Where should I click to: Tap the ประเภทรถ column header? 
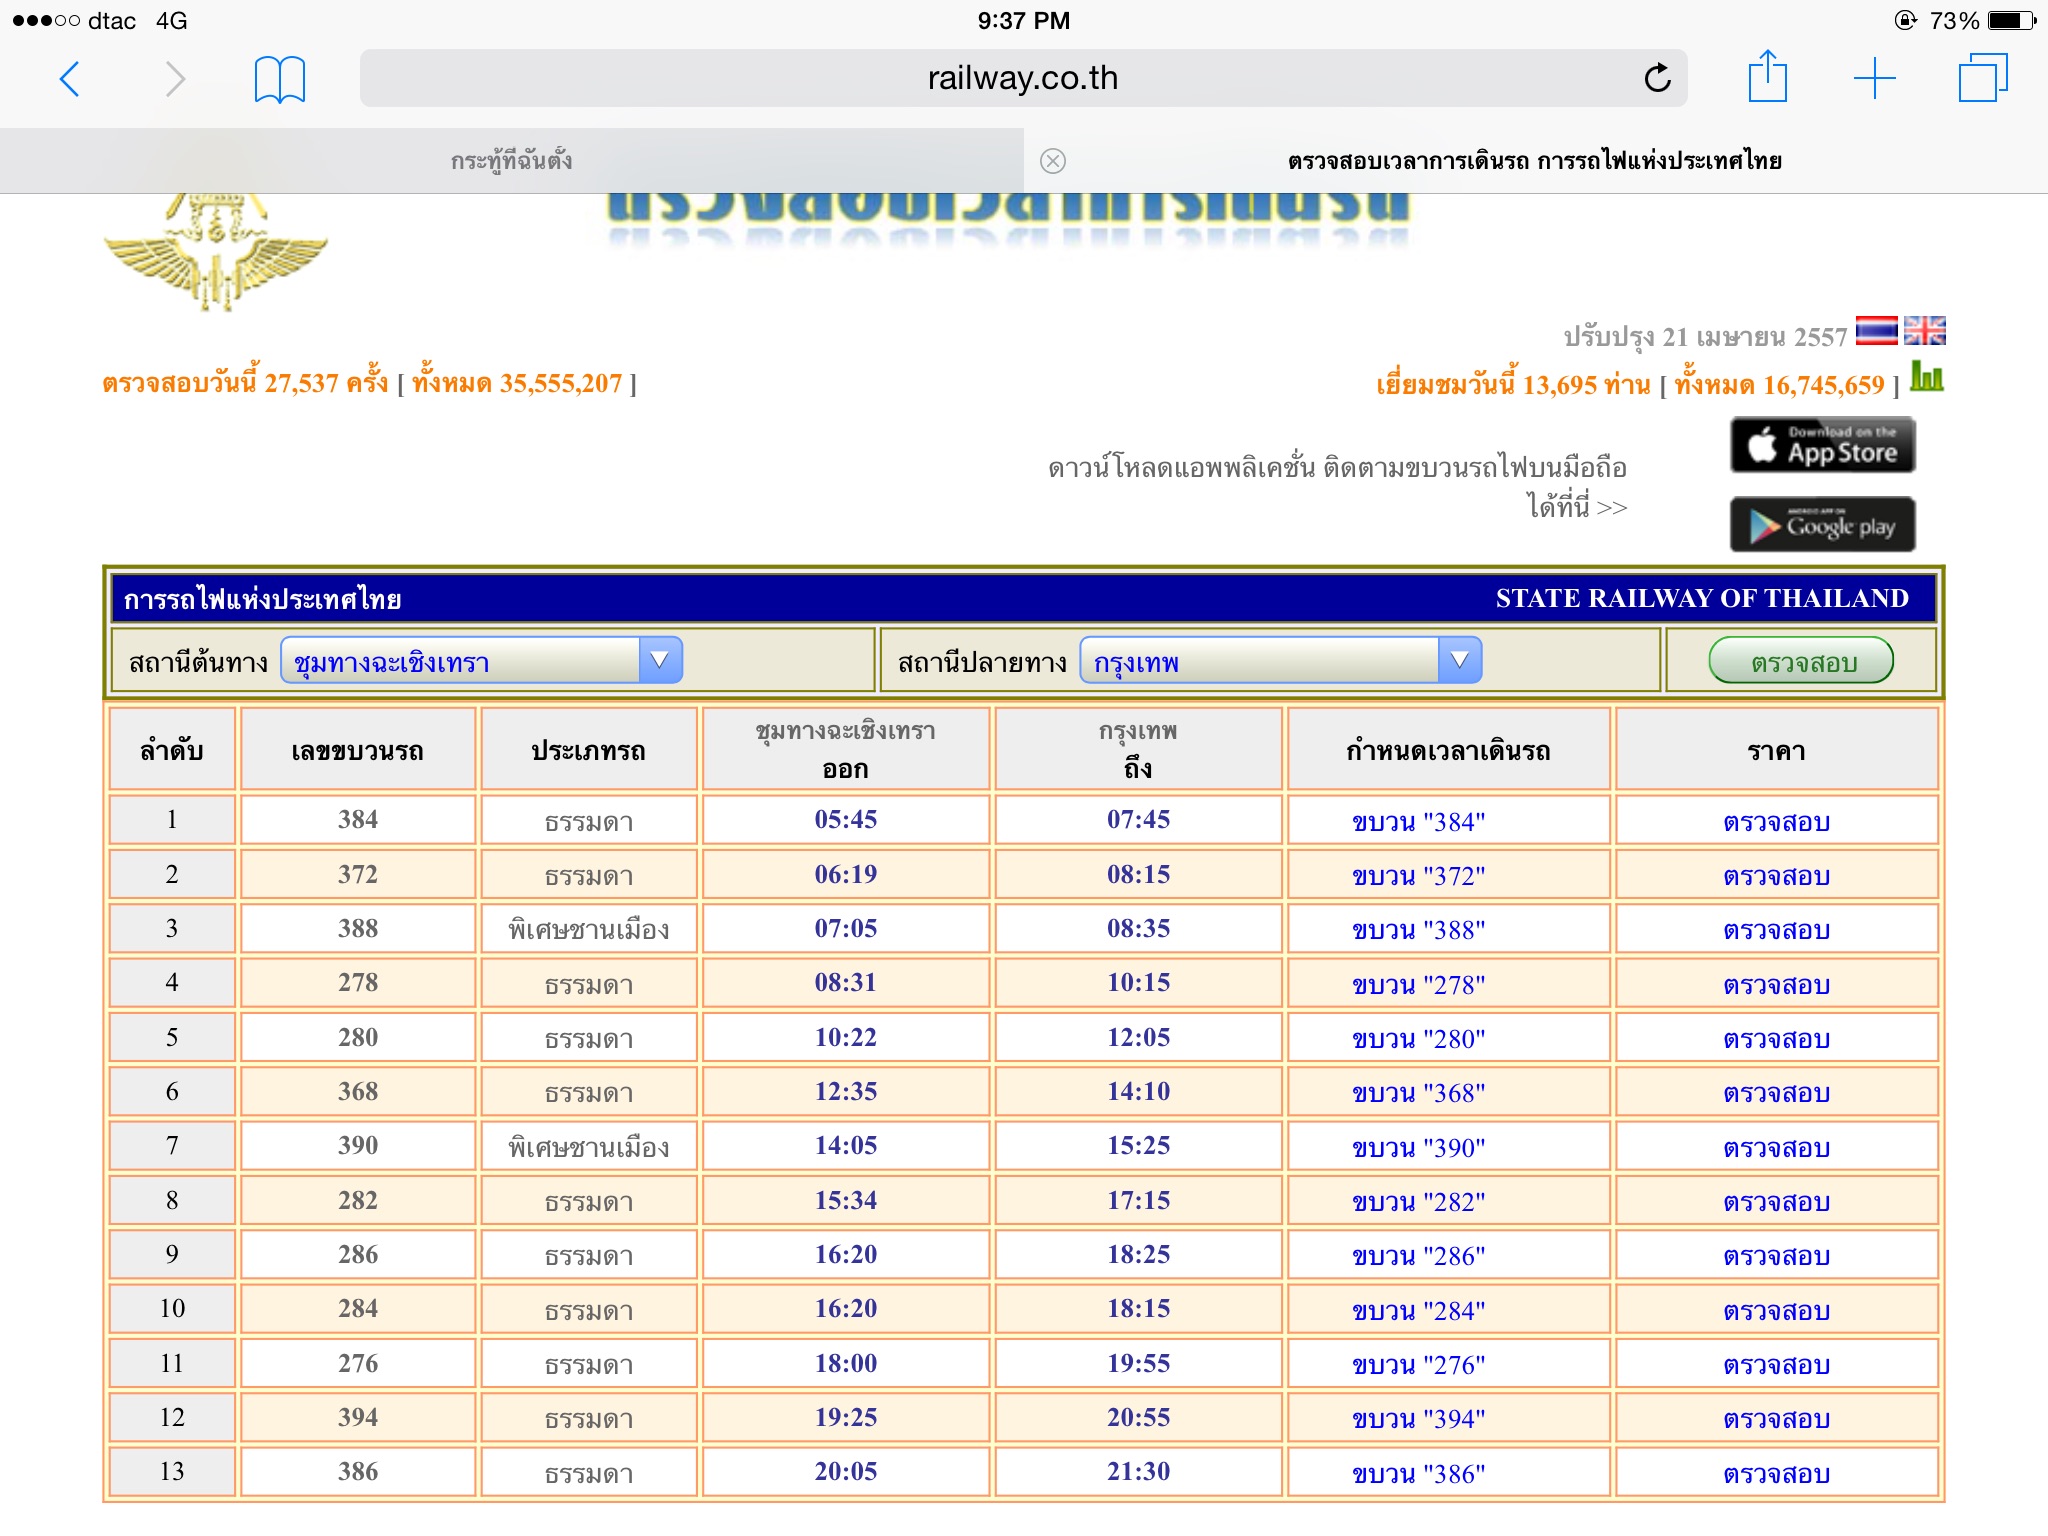coord(589,750)
